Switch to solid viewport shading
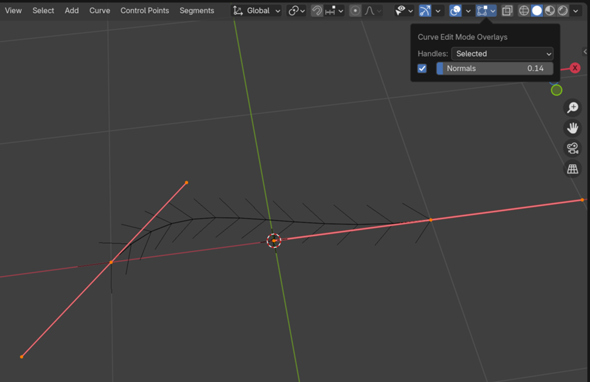This screenshot has height=382, width=590. (x=537, y=11)
